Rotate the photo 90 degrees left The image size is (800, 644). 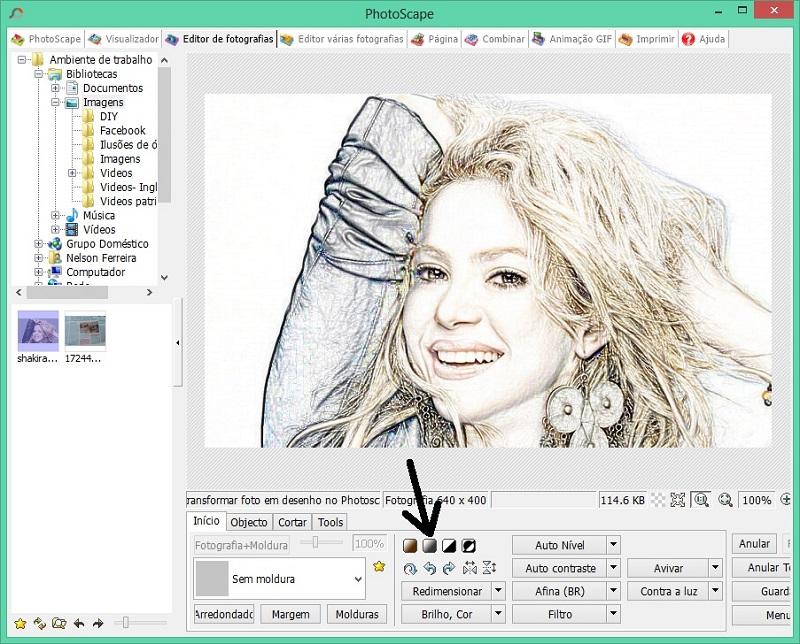click(429, 568)
